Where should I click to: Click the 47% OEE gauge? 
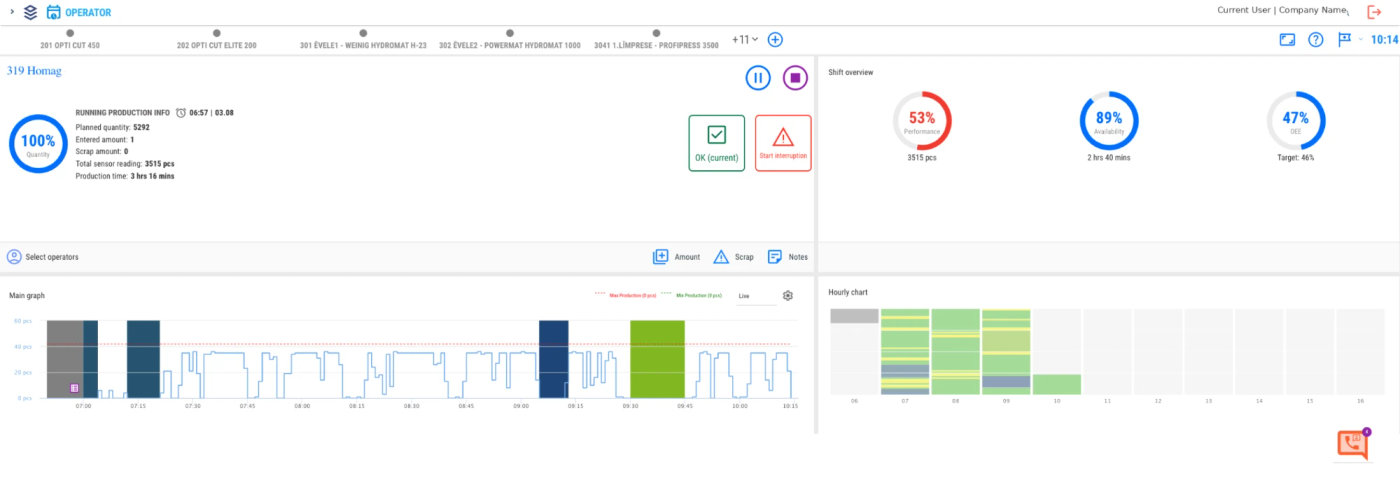coord(1296,121)
